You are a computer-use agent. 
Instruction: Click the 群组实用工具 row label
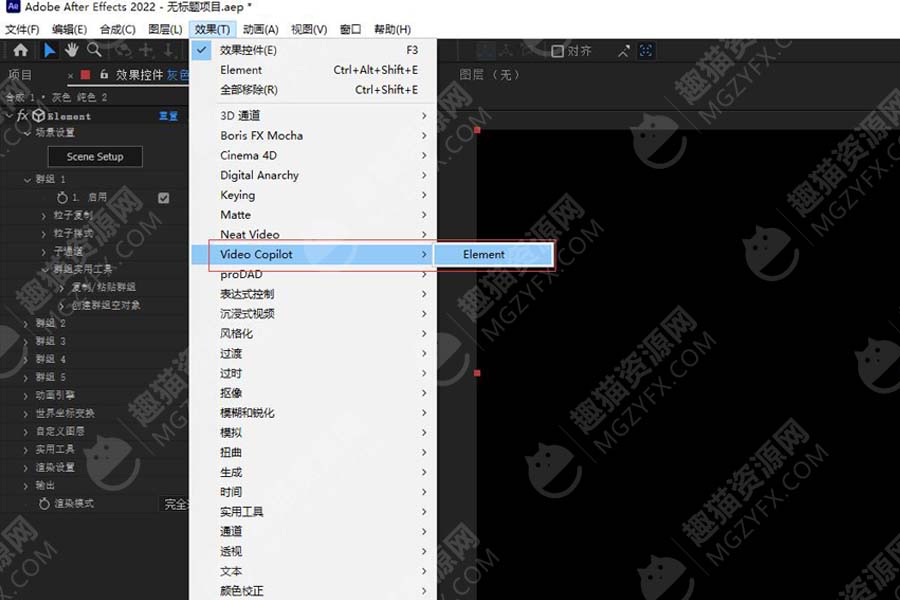click(x=83, y=269)
